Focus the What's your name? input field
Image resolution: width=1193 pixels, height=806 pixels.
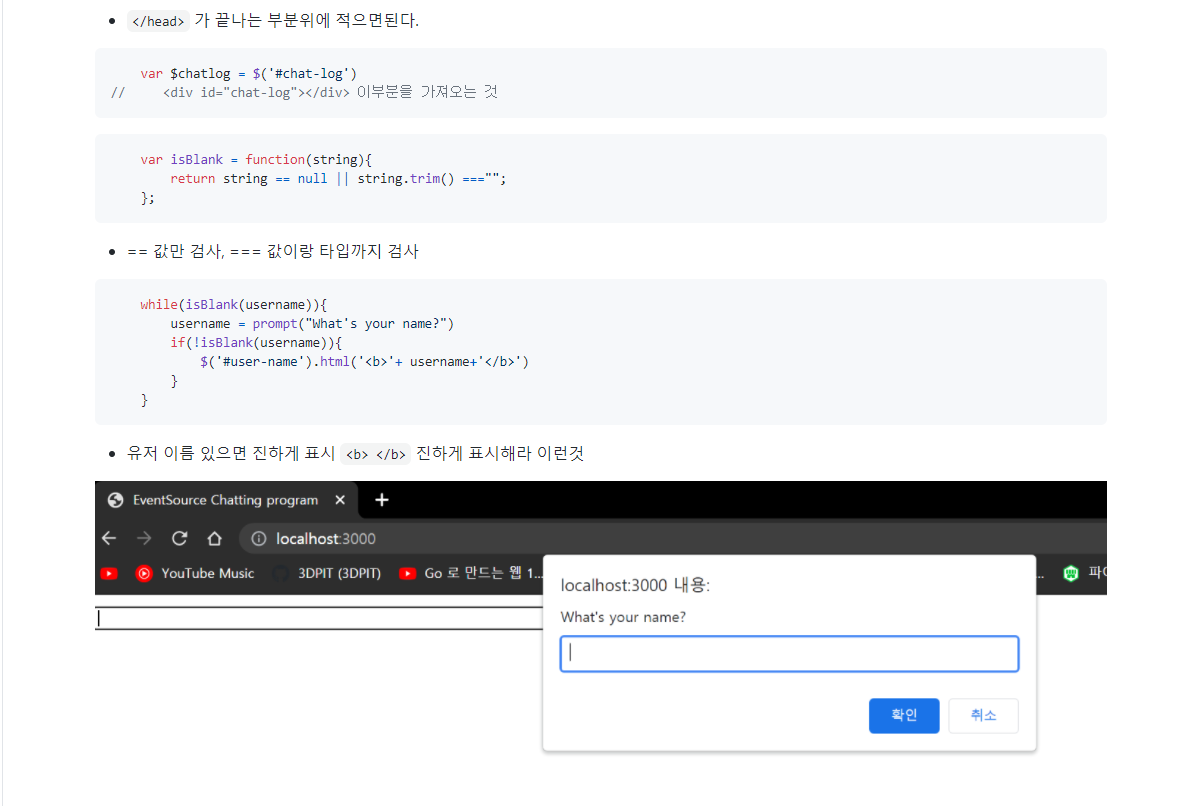point(789,654)
